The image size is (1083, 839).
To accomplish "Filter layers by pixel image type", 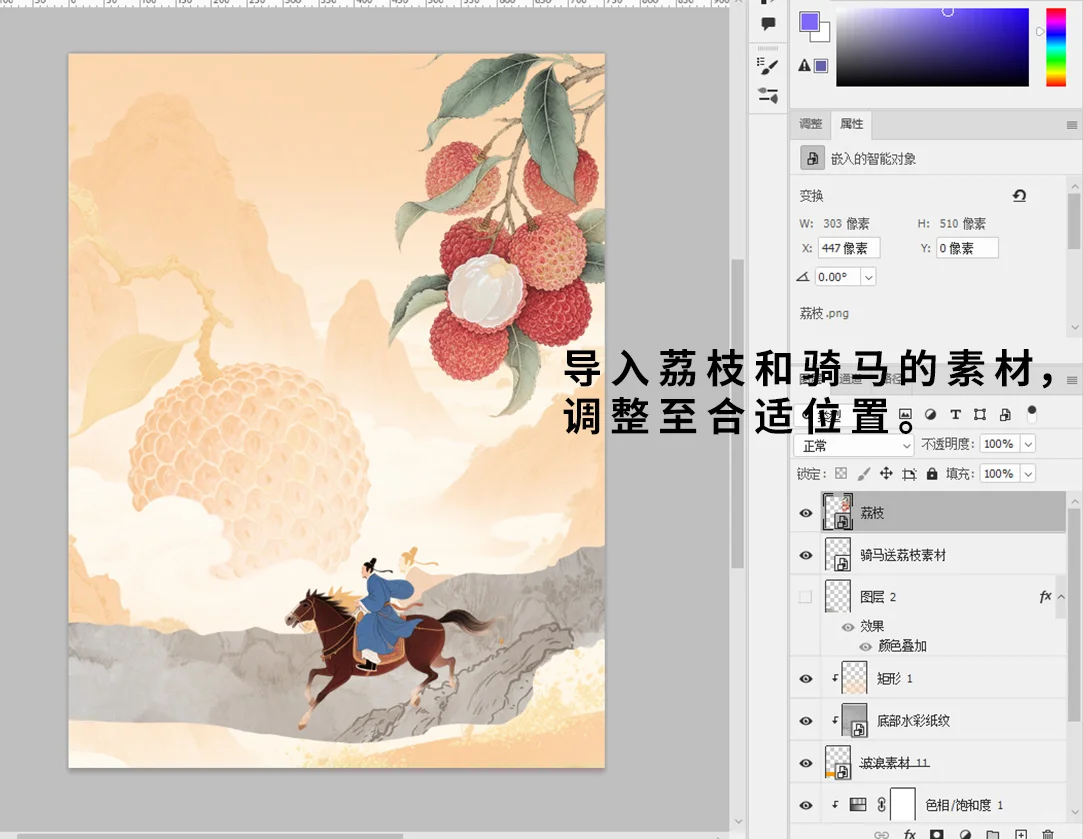I will [x=905, y=414].
